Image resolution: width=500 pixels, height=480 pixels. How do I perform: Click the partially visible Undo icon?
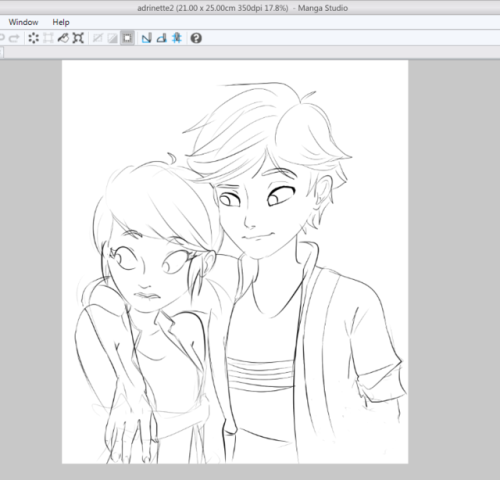point(2,38)
